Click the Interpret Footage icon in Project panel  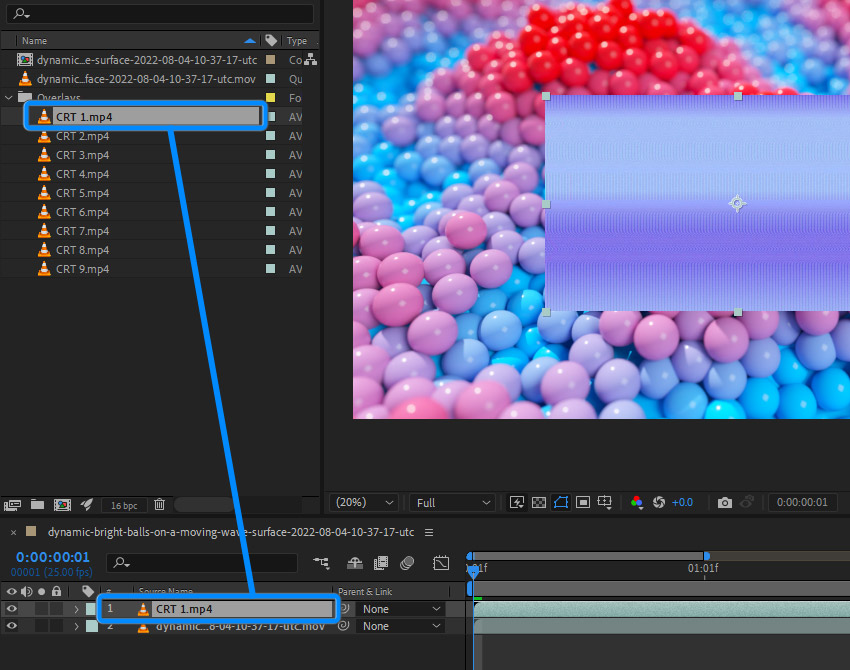point(12,505)
